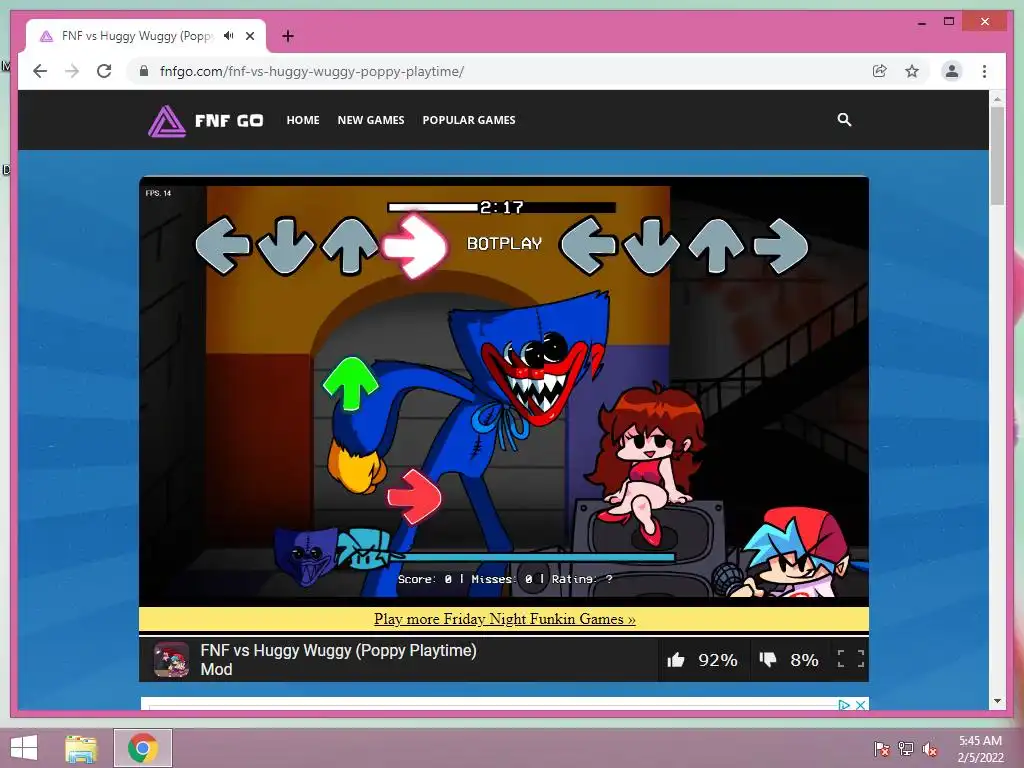Mute the tab using its speaker icon
This screenshot has width=1024, height=768.
229,36
